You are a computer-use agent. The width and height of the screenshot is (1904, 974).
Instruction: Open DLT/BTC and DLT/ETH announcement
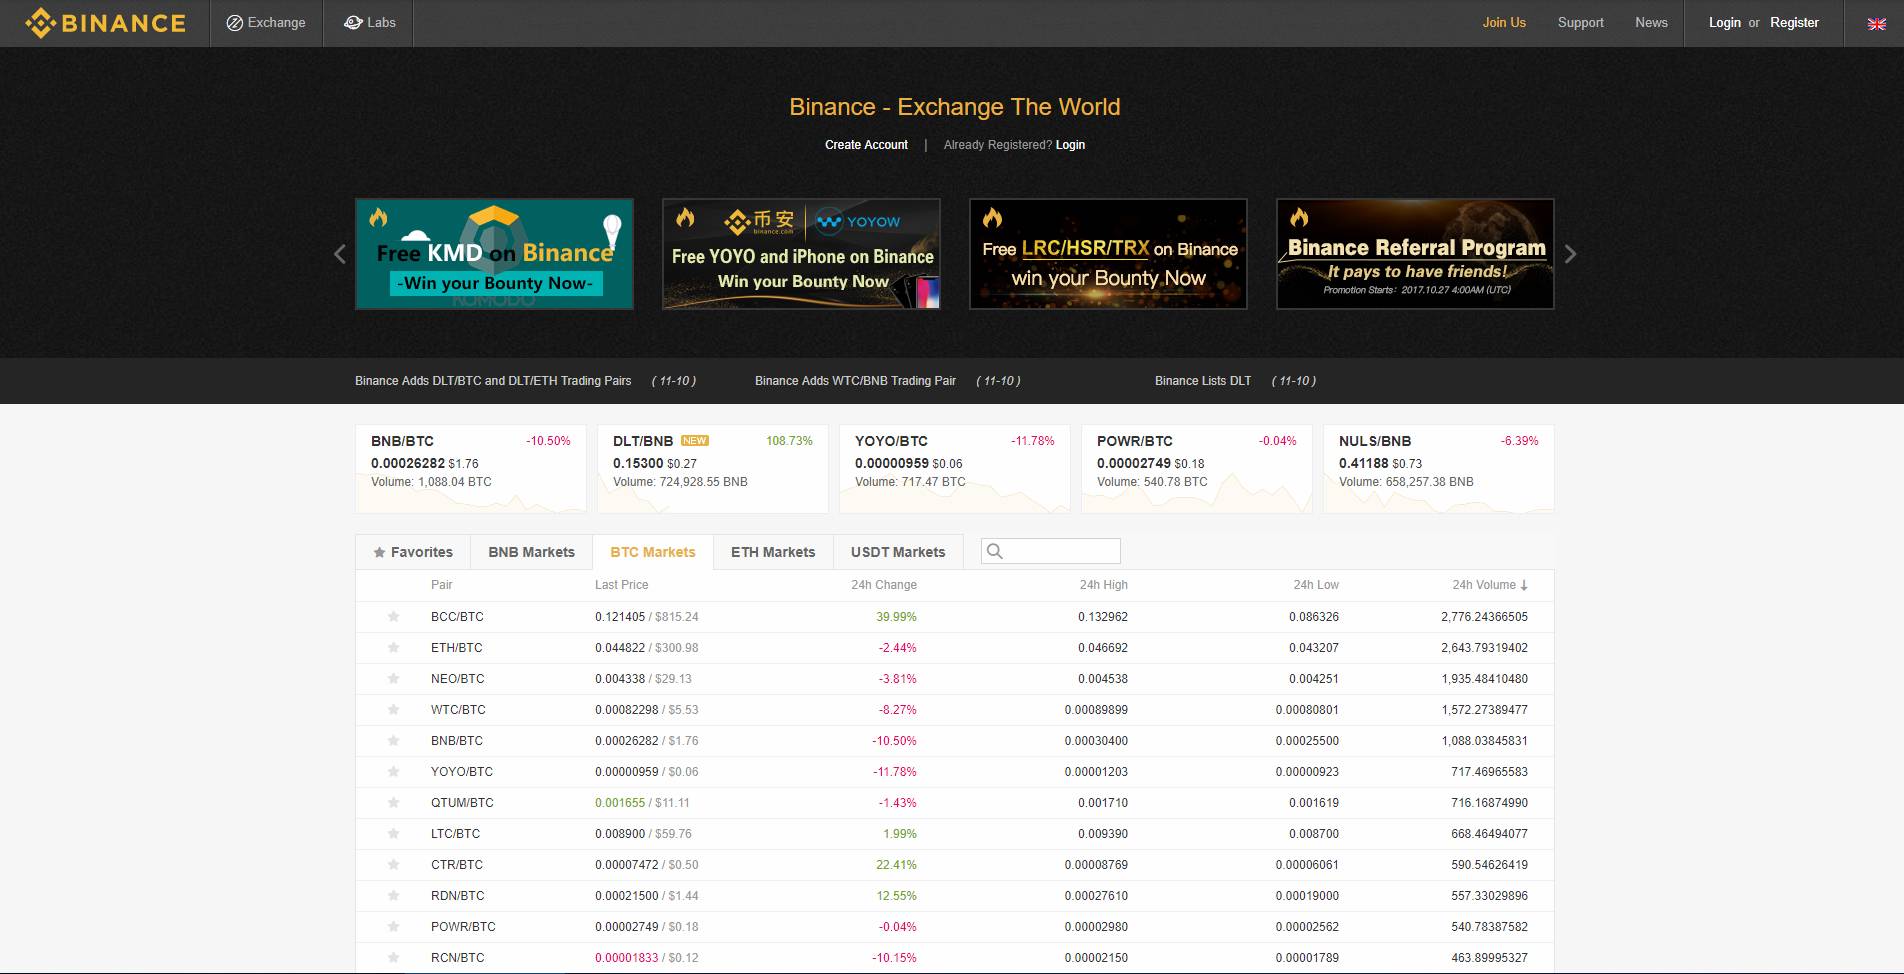coord(493,381)
